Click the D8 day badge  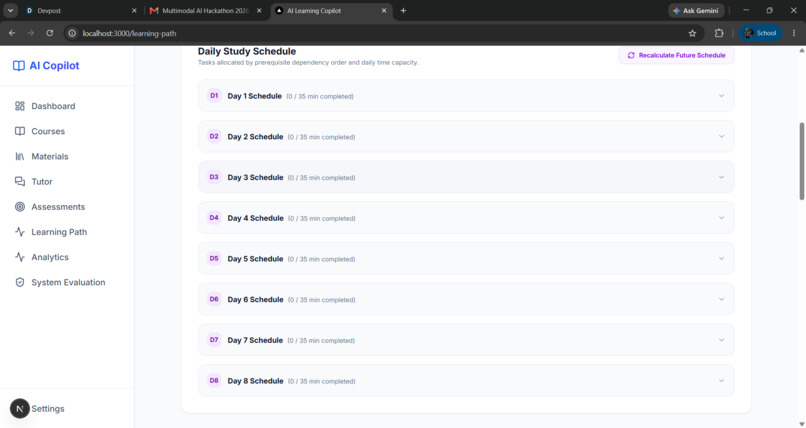coord(214,380)
